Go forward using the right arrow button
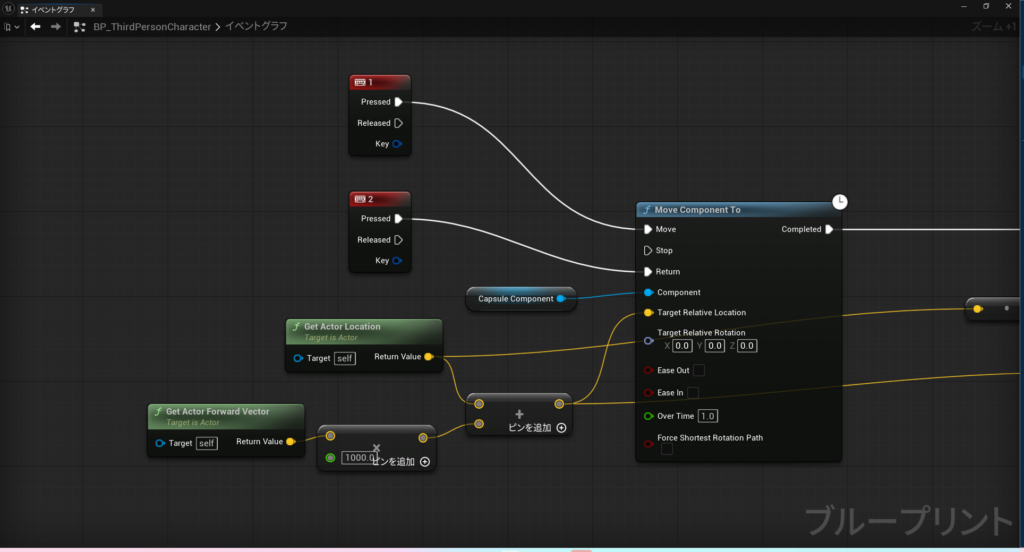 (56, 27)
